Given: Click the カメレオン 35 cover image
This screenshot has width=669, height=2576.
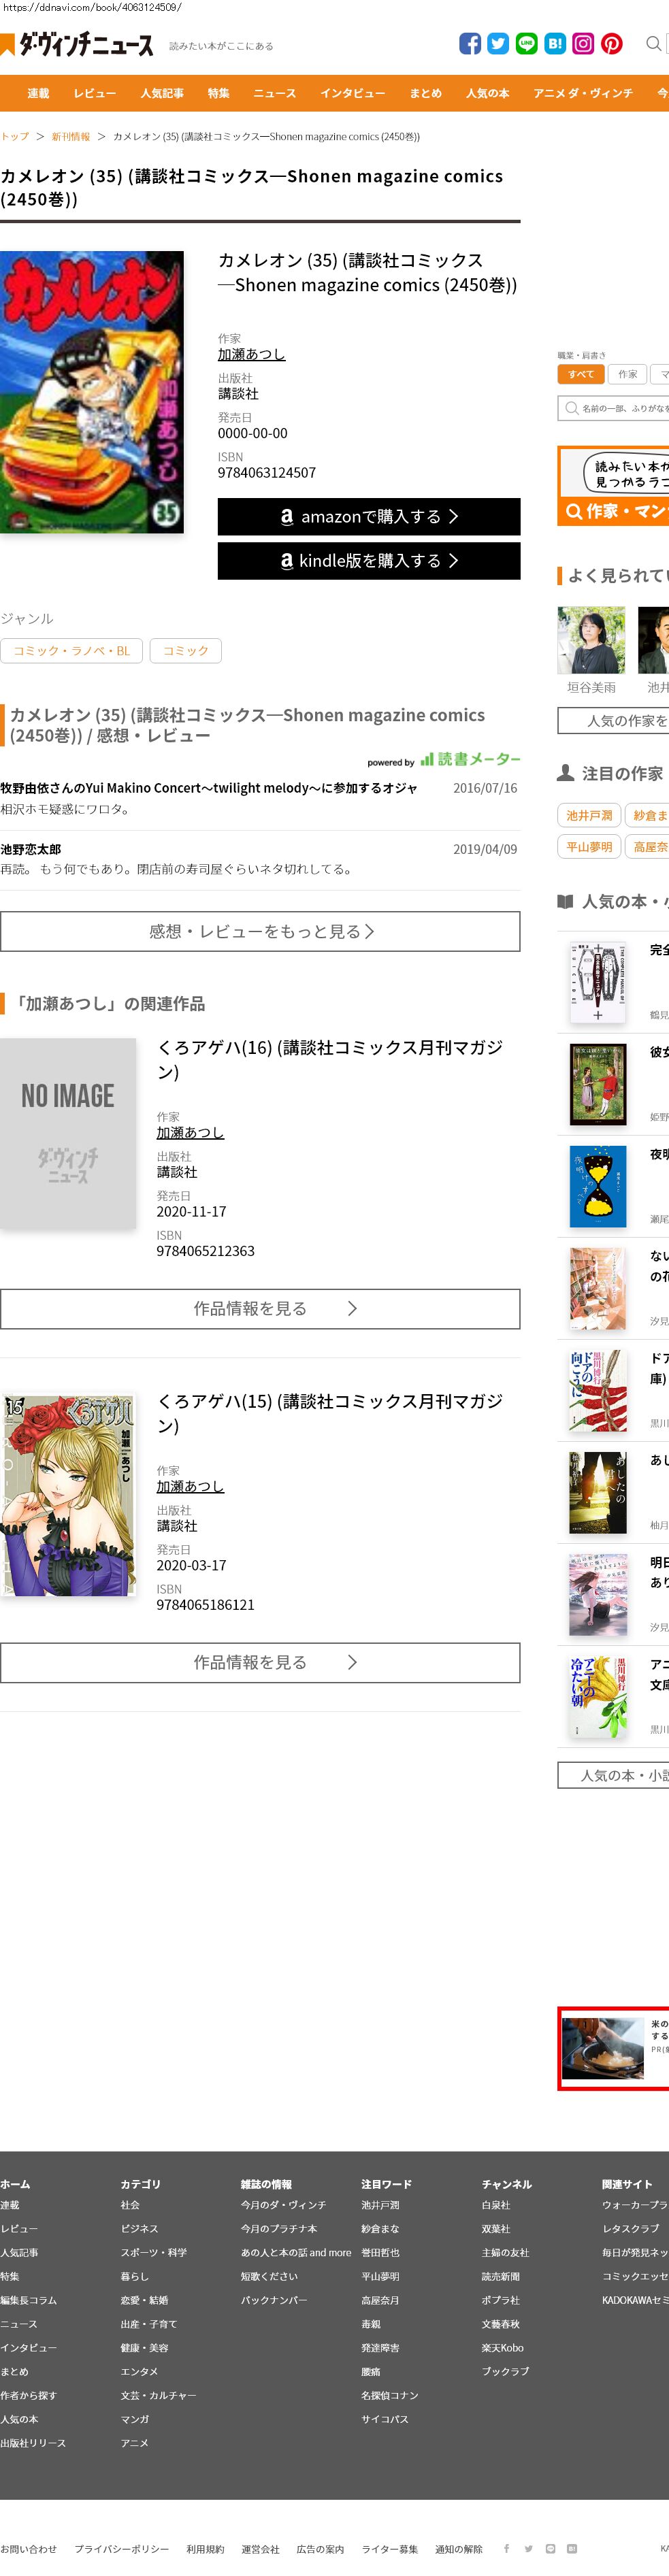Looking at the screenshot, I should tap(92, 392).
